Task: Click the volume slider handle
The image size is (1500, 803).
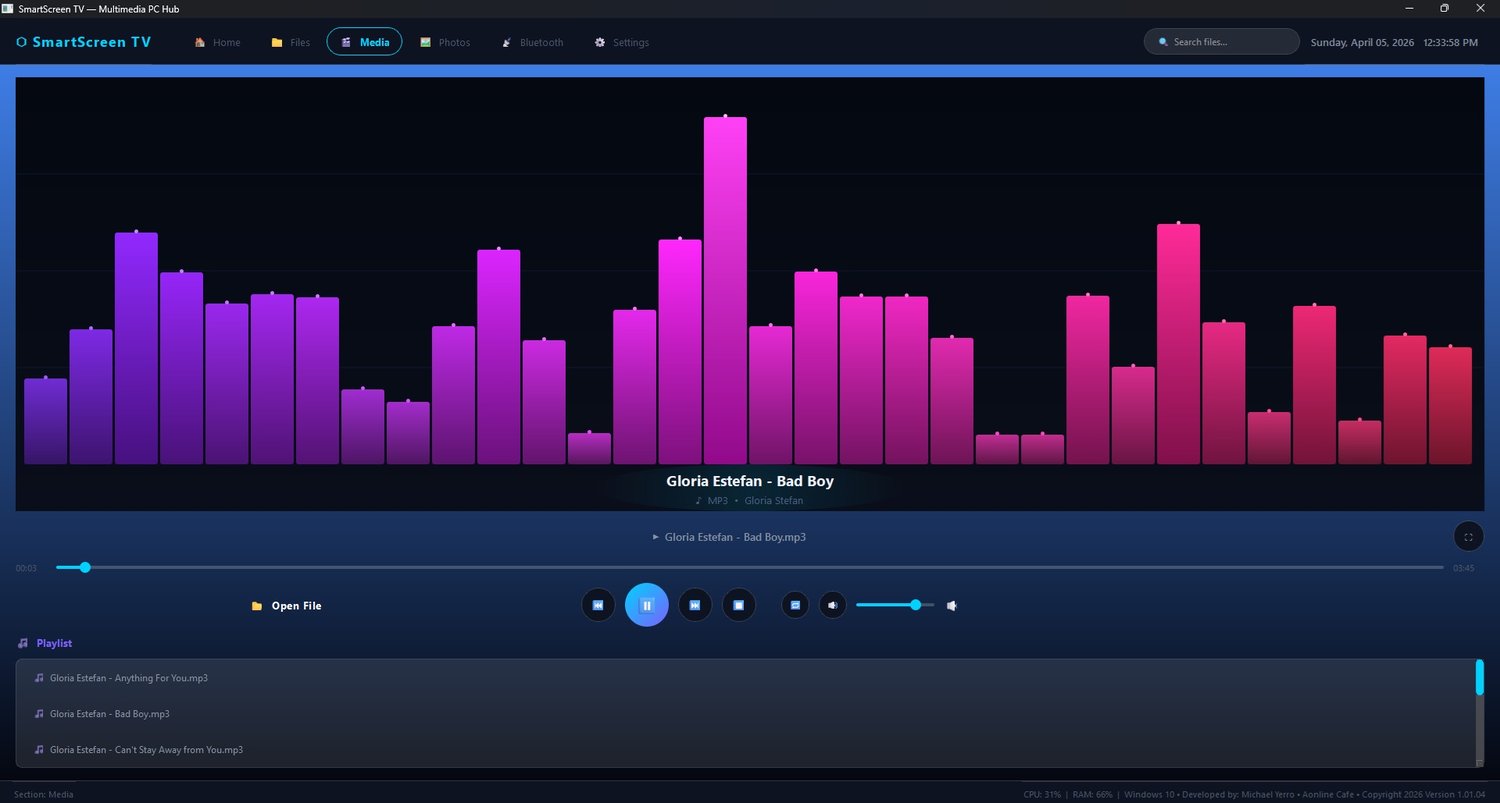Action: 915,605
